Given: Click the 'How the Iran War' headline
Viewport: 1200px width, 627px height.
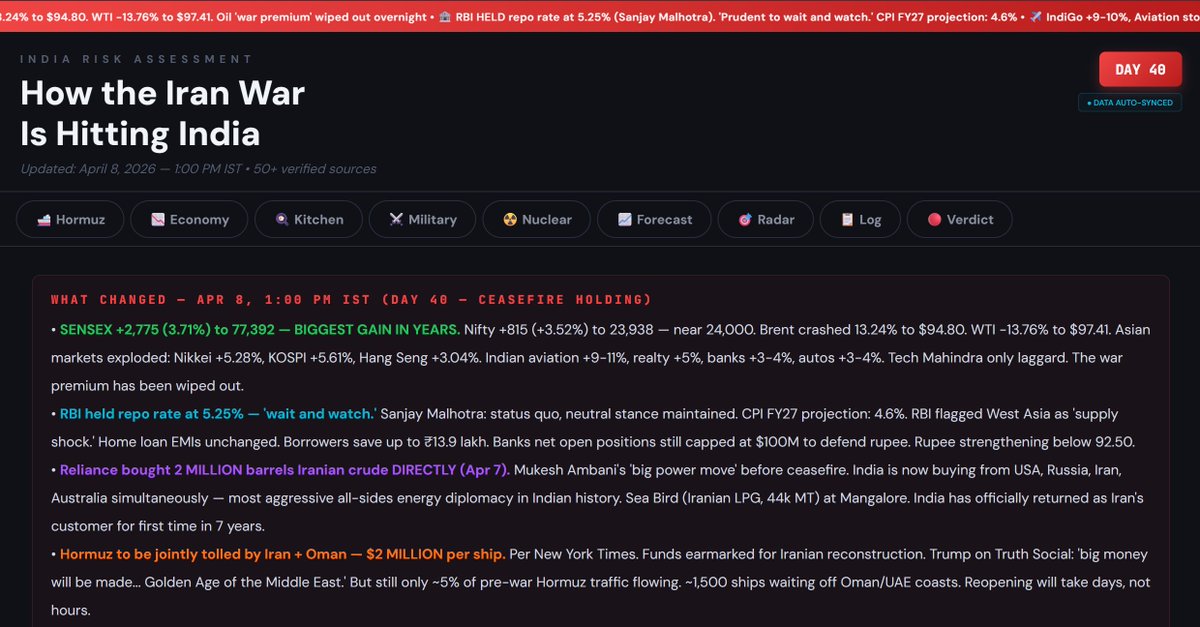Looking at the screenshot, I should 163,93.
